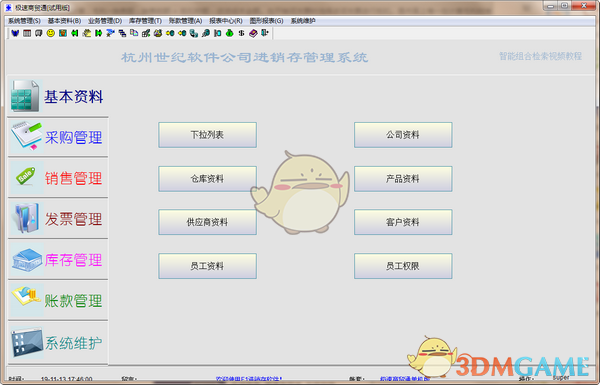Open 账款管理 sidebar section
Viewport: 600px width, 385px height.
coord(58,300)
